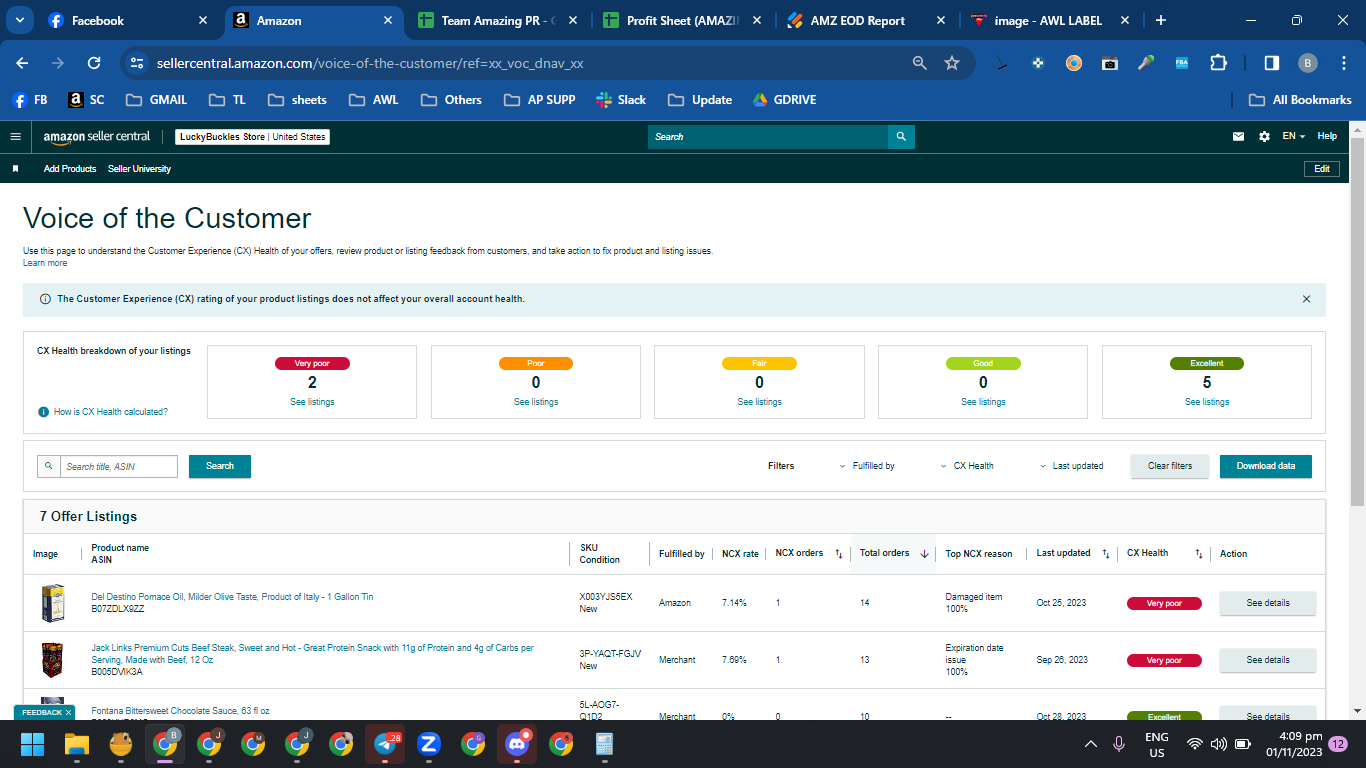Focus the Search title, ASIN input field

[119, 466]
